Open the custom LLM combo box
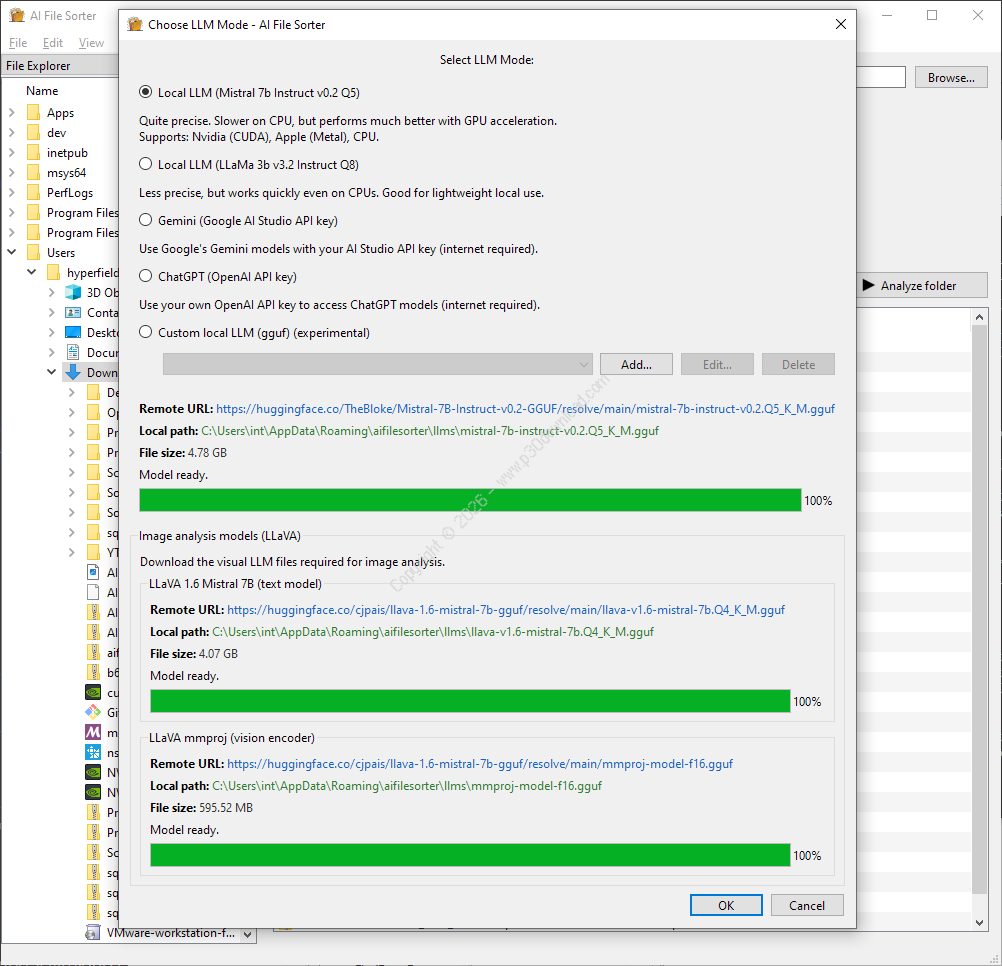The height and width of the screenshot is (966, 1002). coord(378,365)
